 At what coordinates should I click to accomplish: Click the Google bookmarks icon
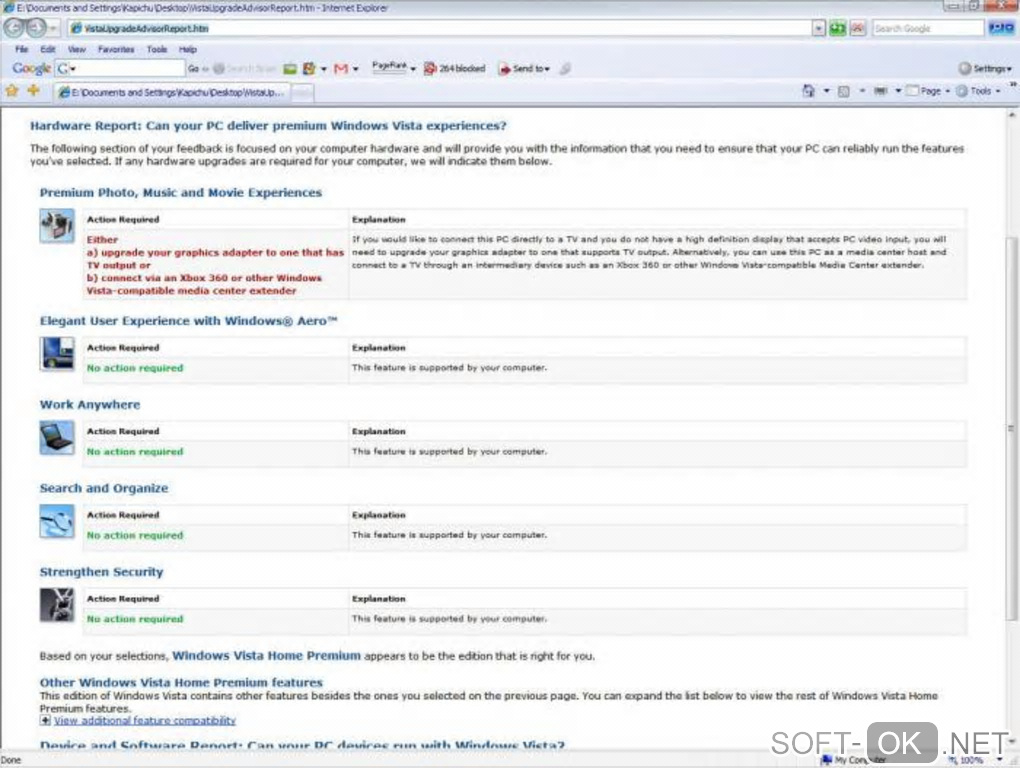point(310,68)
